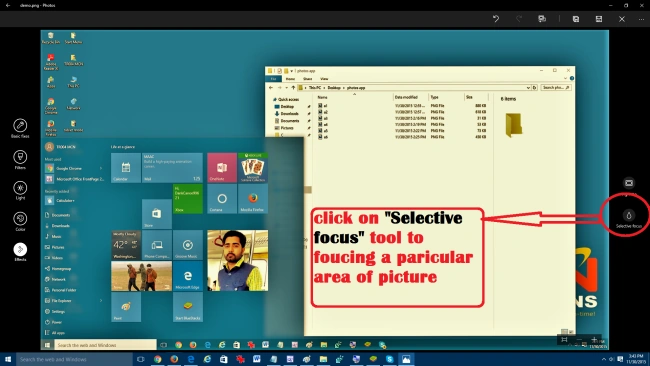Undo the last edit
Image resolution: width=650 pixels, height=366 pixels.
pos(496,19)
